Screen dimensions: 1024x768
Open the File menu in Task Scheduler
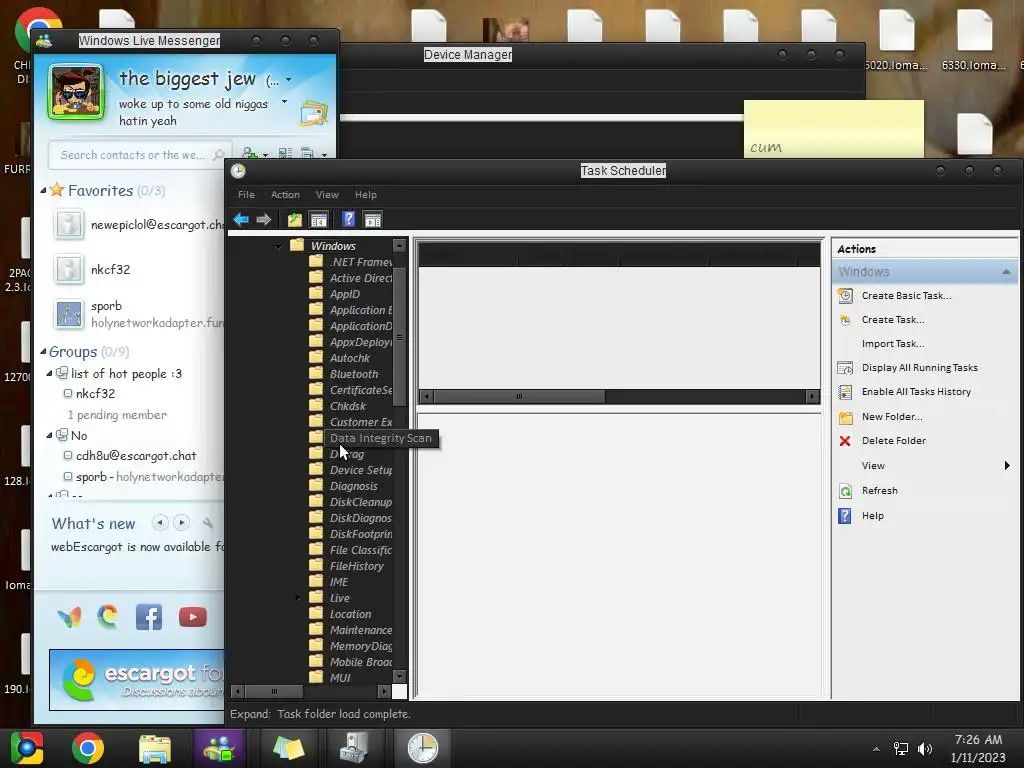[246, 195]
